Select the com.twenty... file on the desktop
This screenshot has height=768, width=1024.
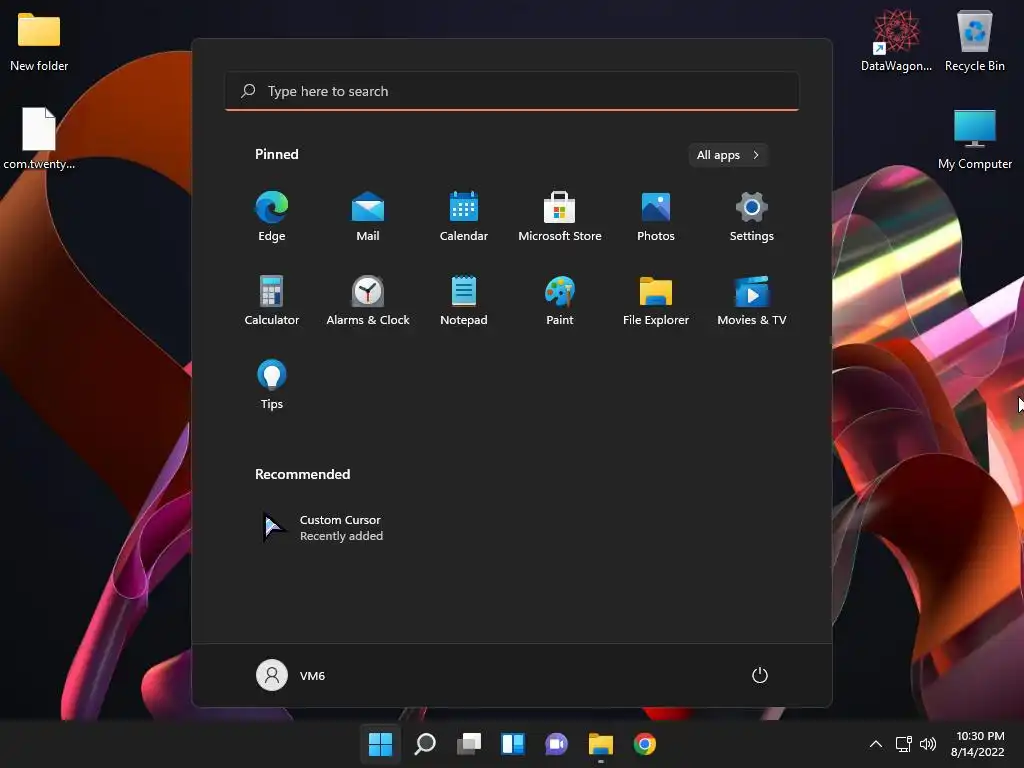pos(39,138)
